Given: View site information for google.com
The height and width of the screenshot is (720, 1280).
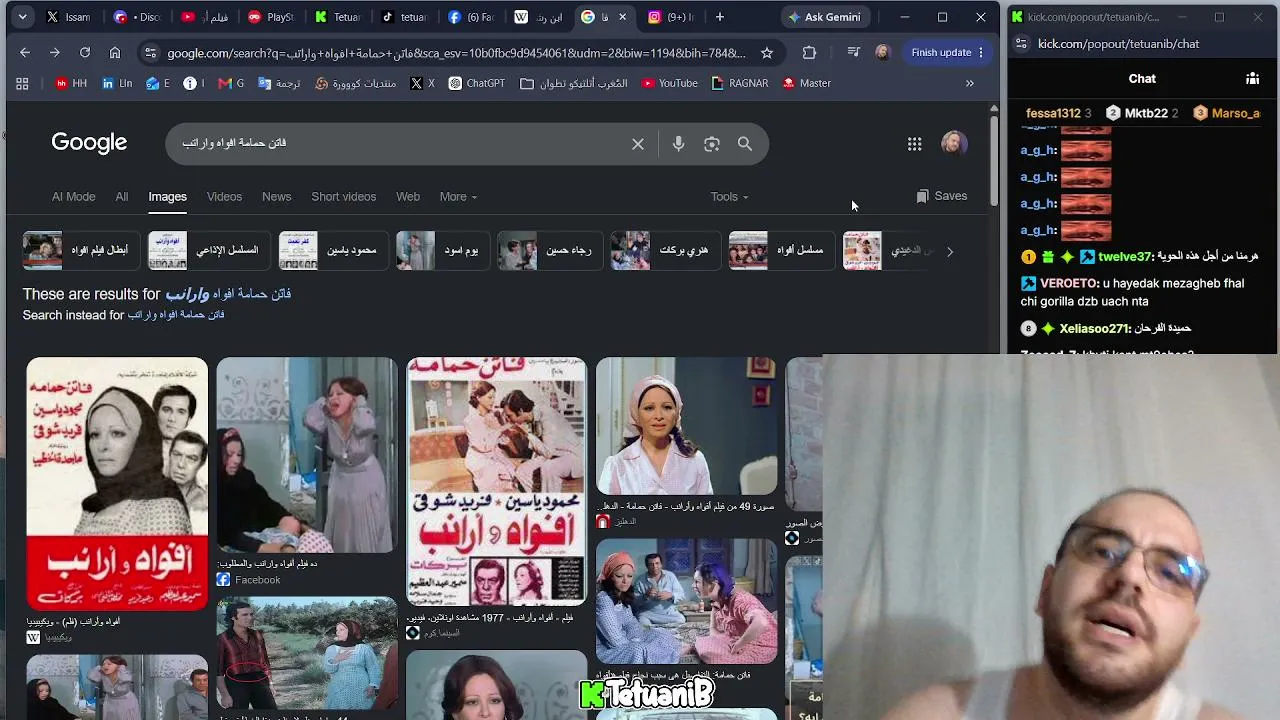Looking at the screenshot, I should 149,52.
